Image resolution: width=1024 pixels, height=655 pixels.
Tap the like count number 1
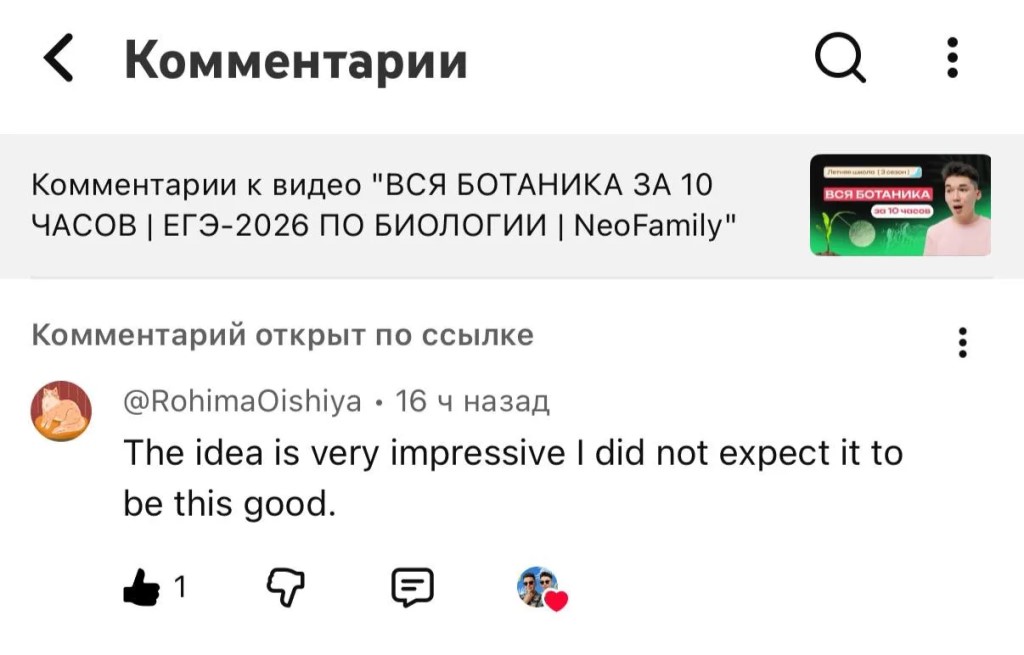[180, 587]
